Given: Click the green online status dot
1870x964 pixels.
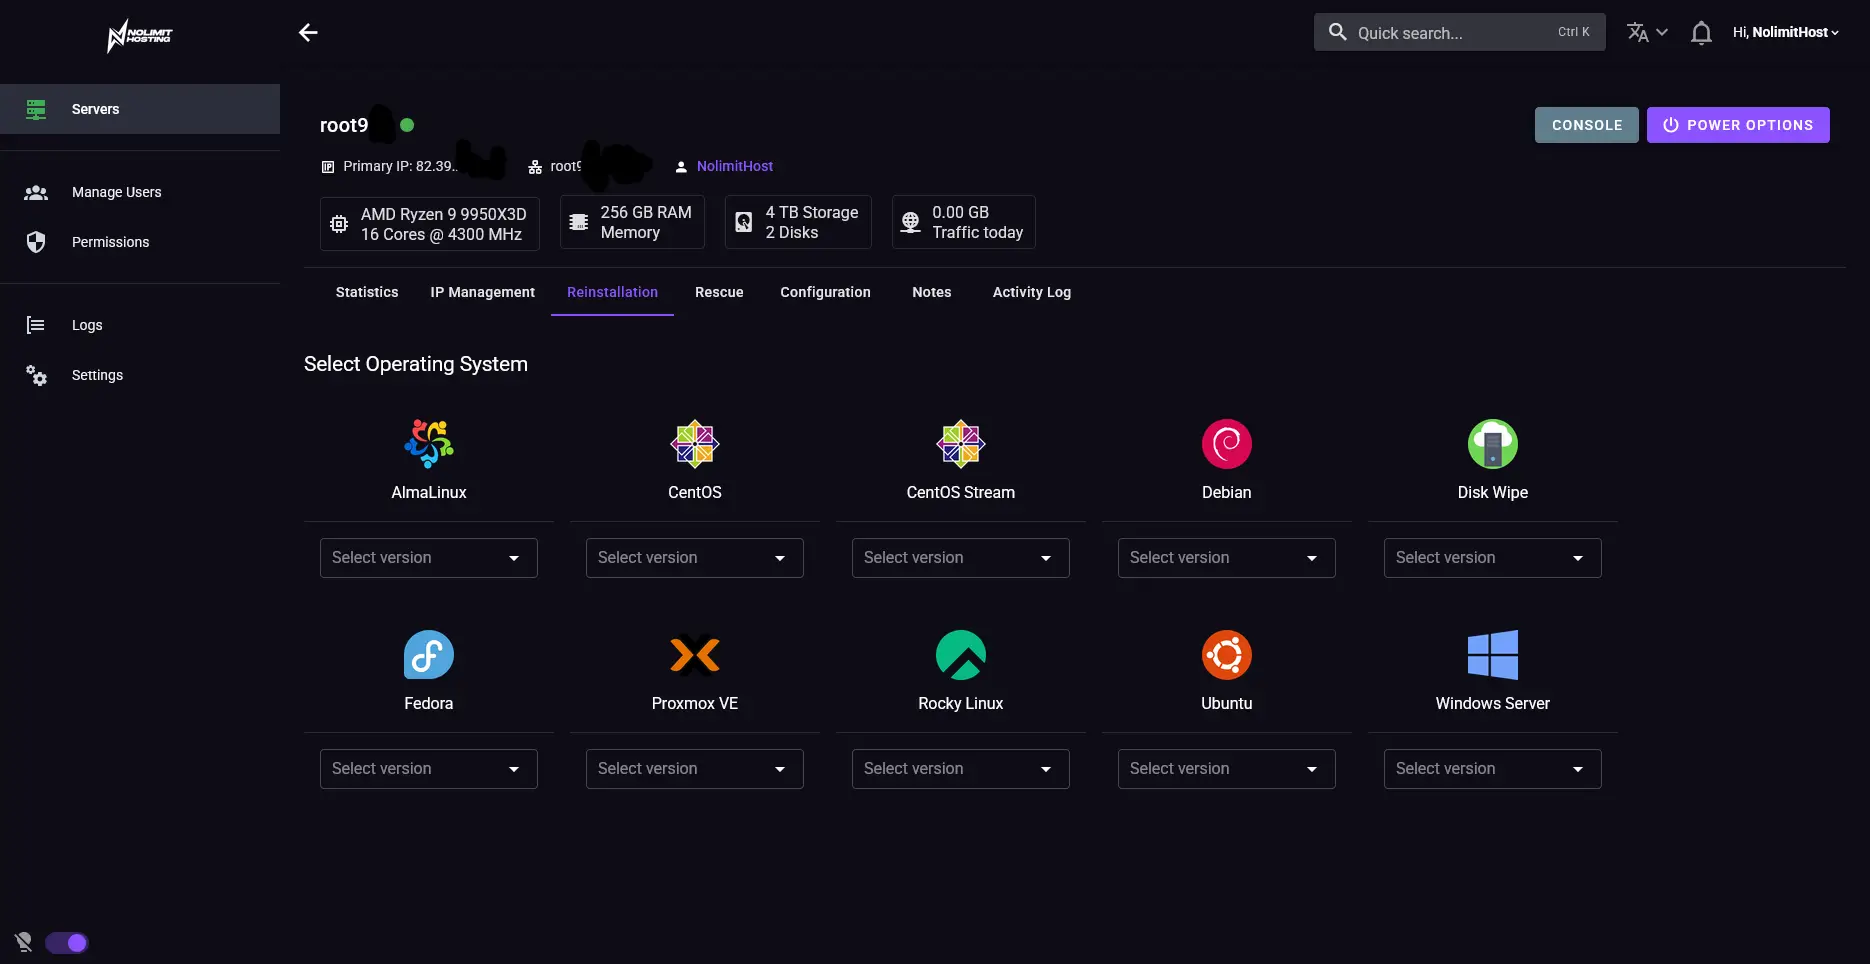Looking at the screenshot, I should [407, 125].
